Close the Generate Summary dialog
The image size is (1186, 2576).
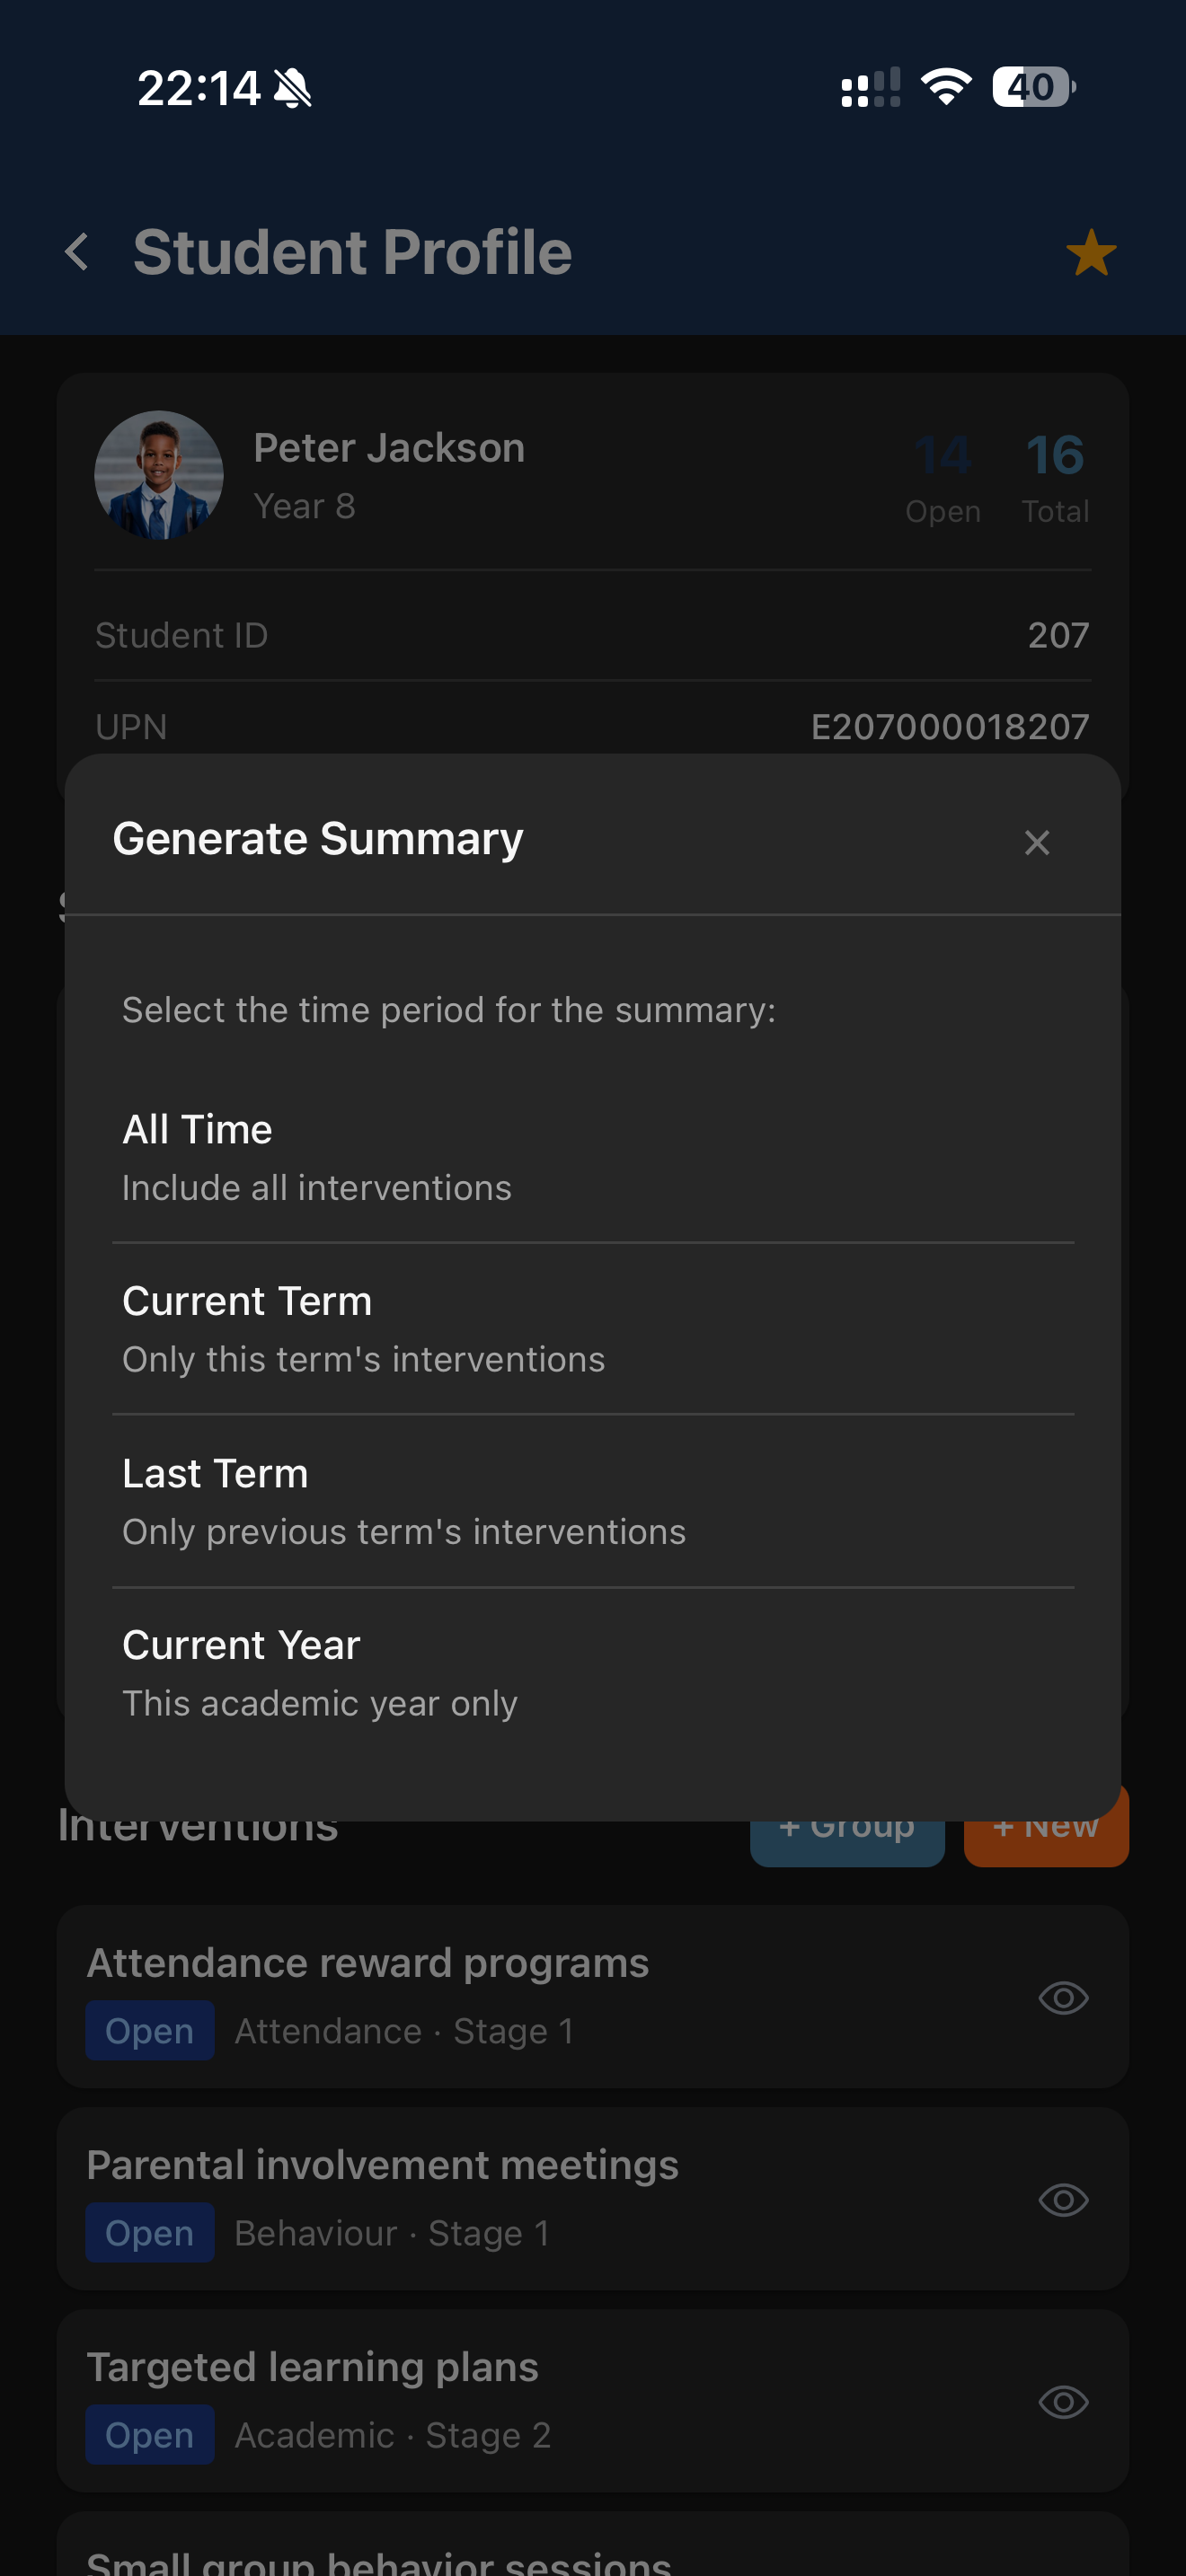point(1037,843)
